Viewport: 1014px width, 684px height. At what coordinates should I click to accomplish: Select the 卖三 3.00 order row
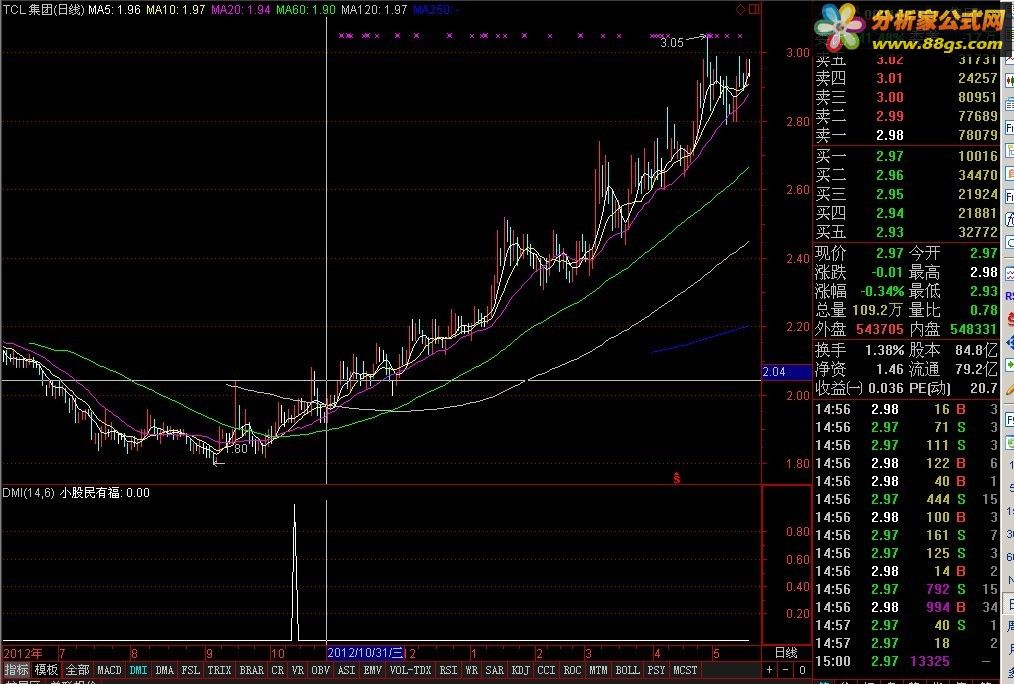[907, 97]
